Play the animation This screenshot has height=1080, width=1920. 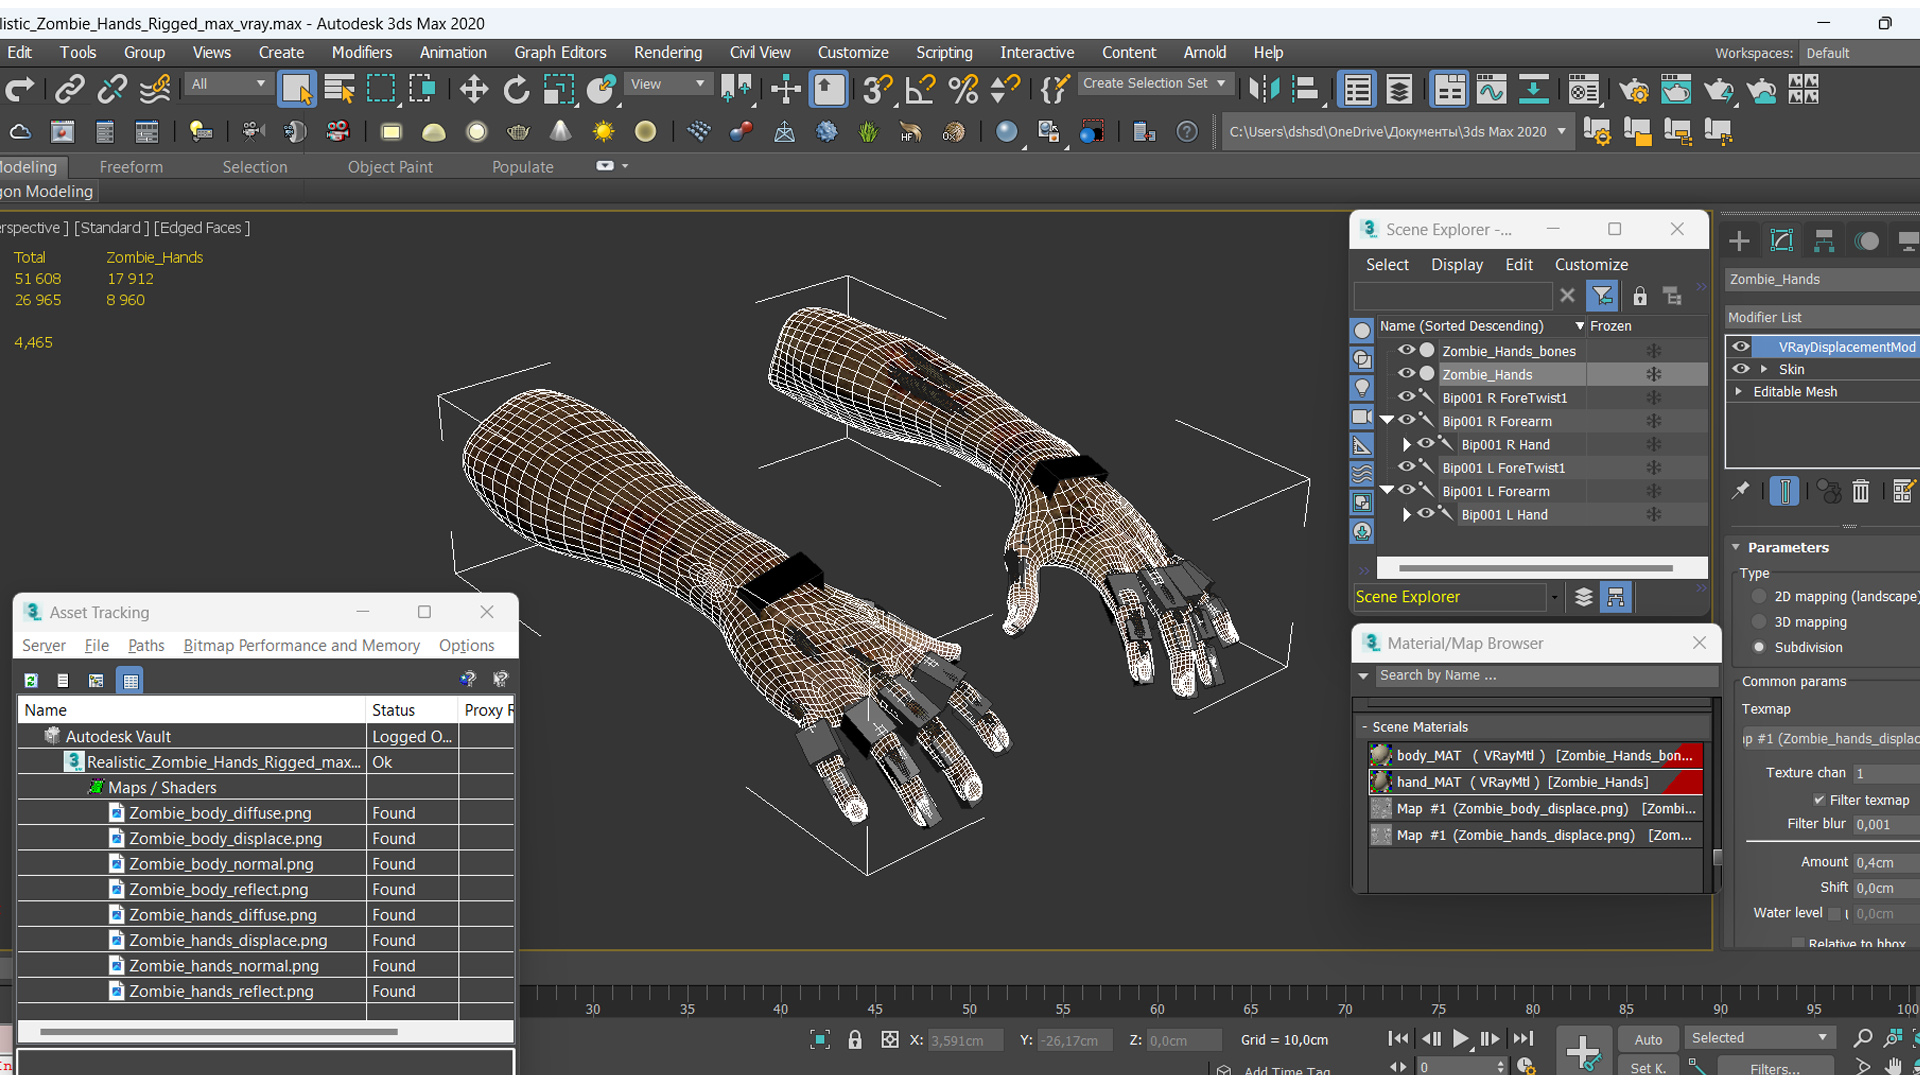(x=1460, y=1039)
